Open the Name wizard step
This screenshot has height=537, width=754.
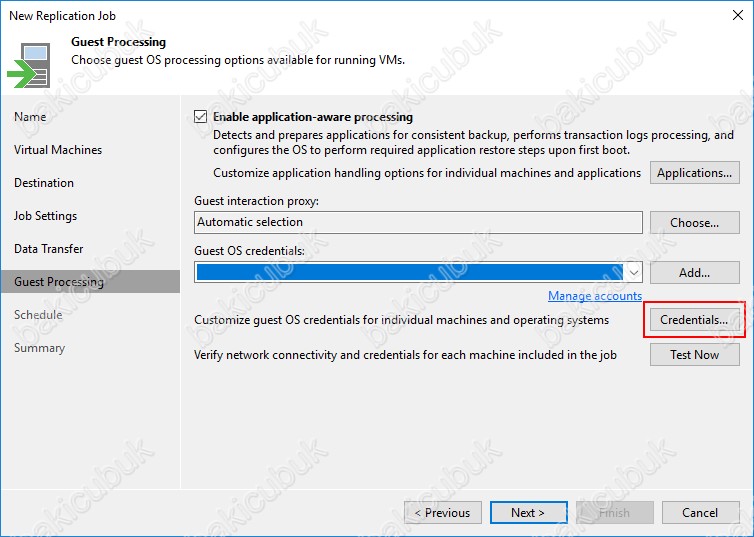pos(30,117)
